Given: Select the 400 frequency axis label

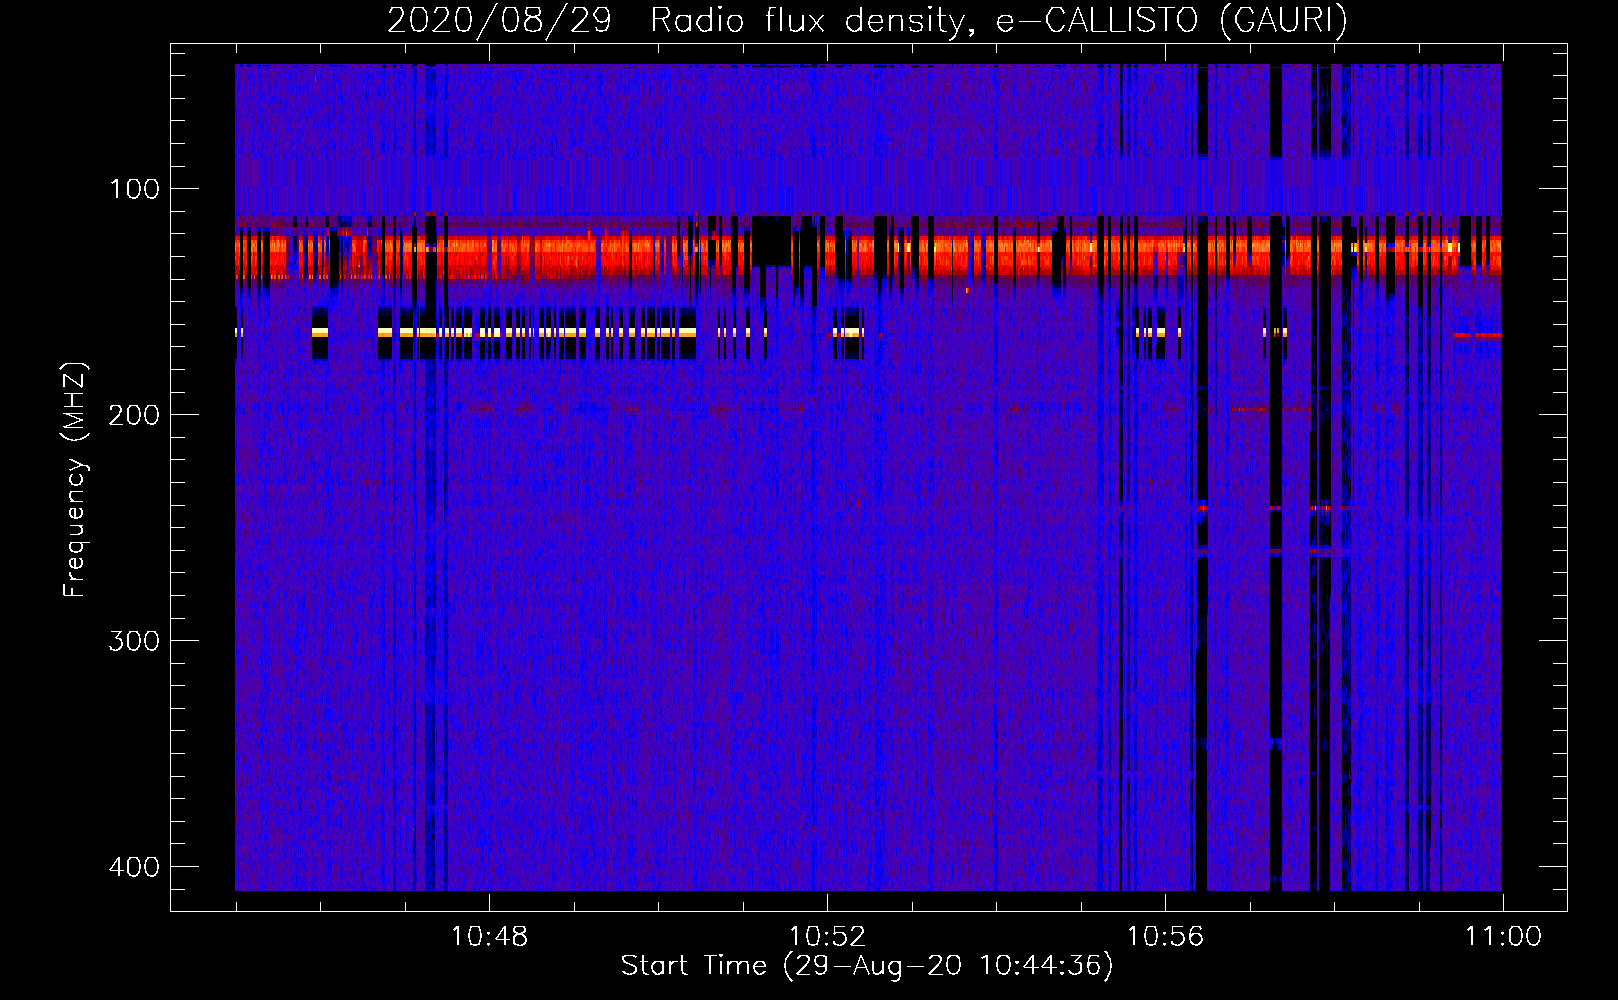Looking at the screenshot, I should 134,867.
